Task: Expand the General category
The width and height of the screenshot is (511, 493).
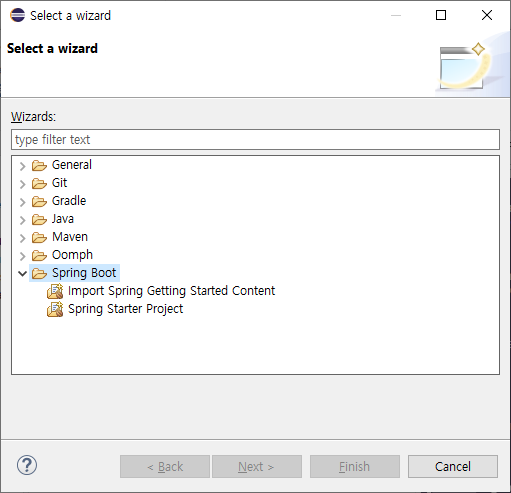Action: [x=22, y=166]
